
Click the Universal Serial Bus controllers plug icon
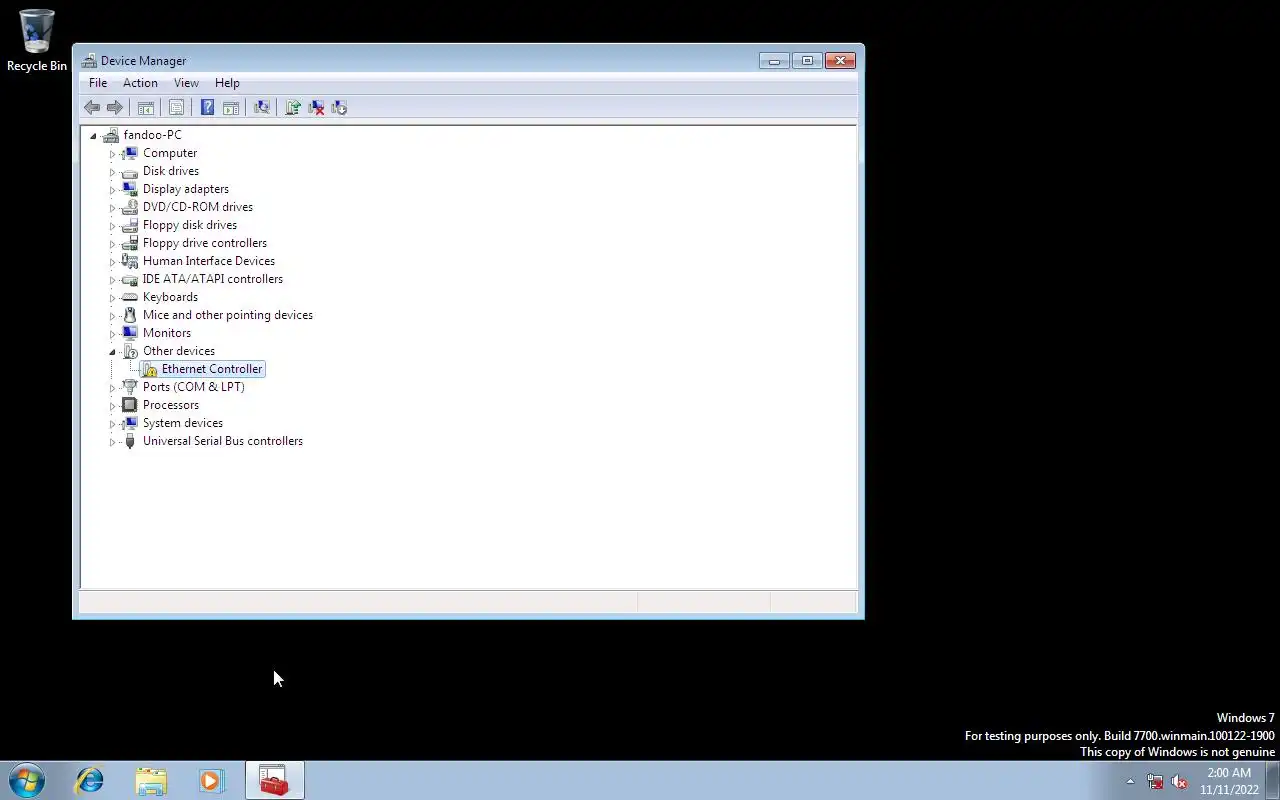point(129,441)
